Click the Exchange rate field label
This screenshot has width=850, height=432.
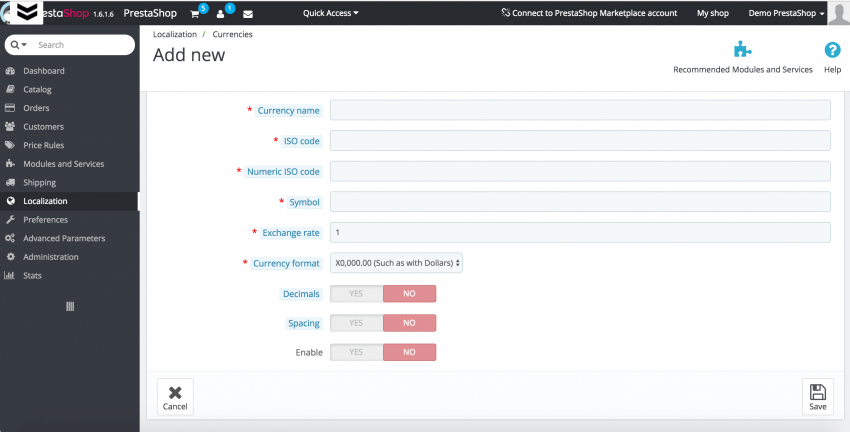coord(291,233)
